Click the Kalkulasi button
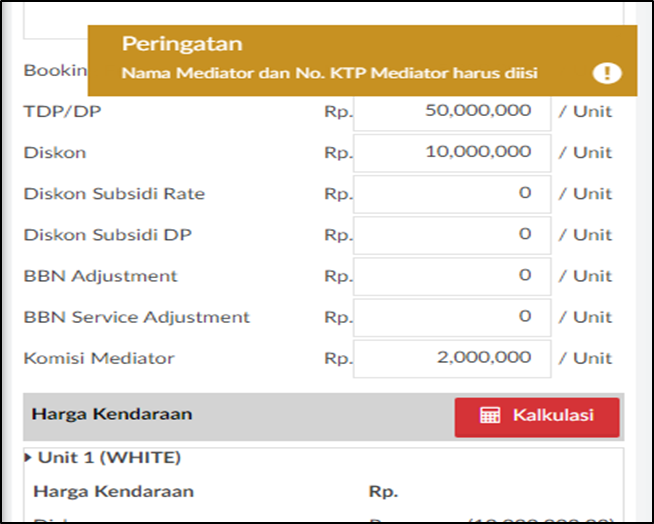The height and width of the screenshot is (524, 654). tap(537, 417)
